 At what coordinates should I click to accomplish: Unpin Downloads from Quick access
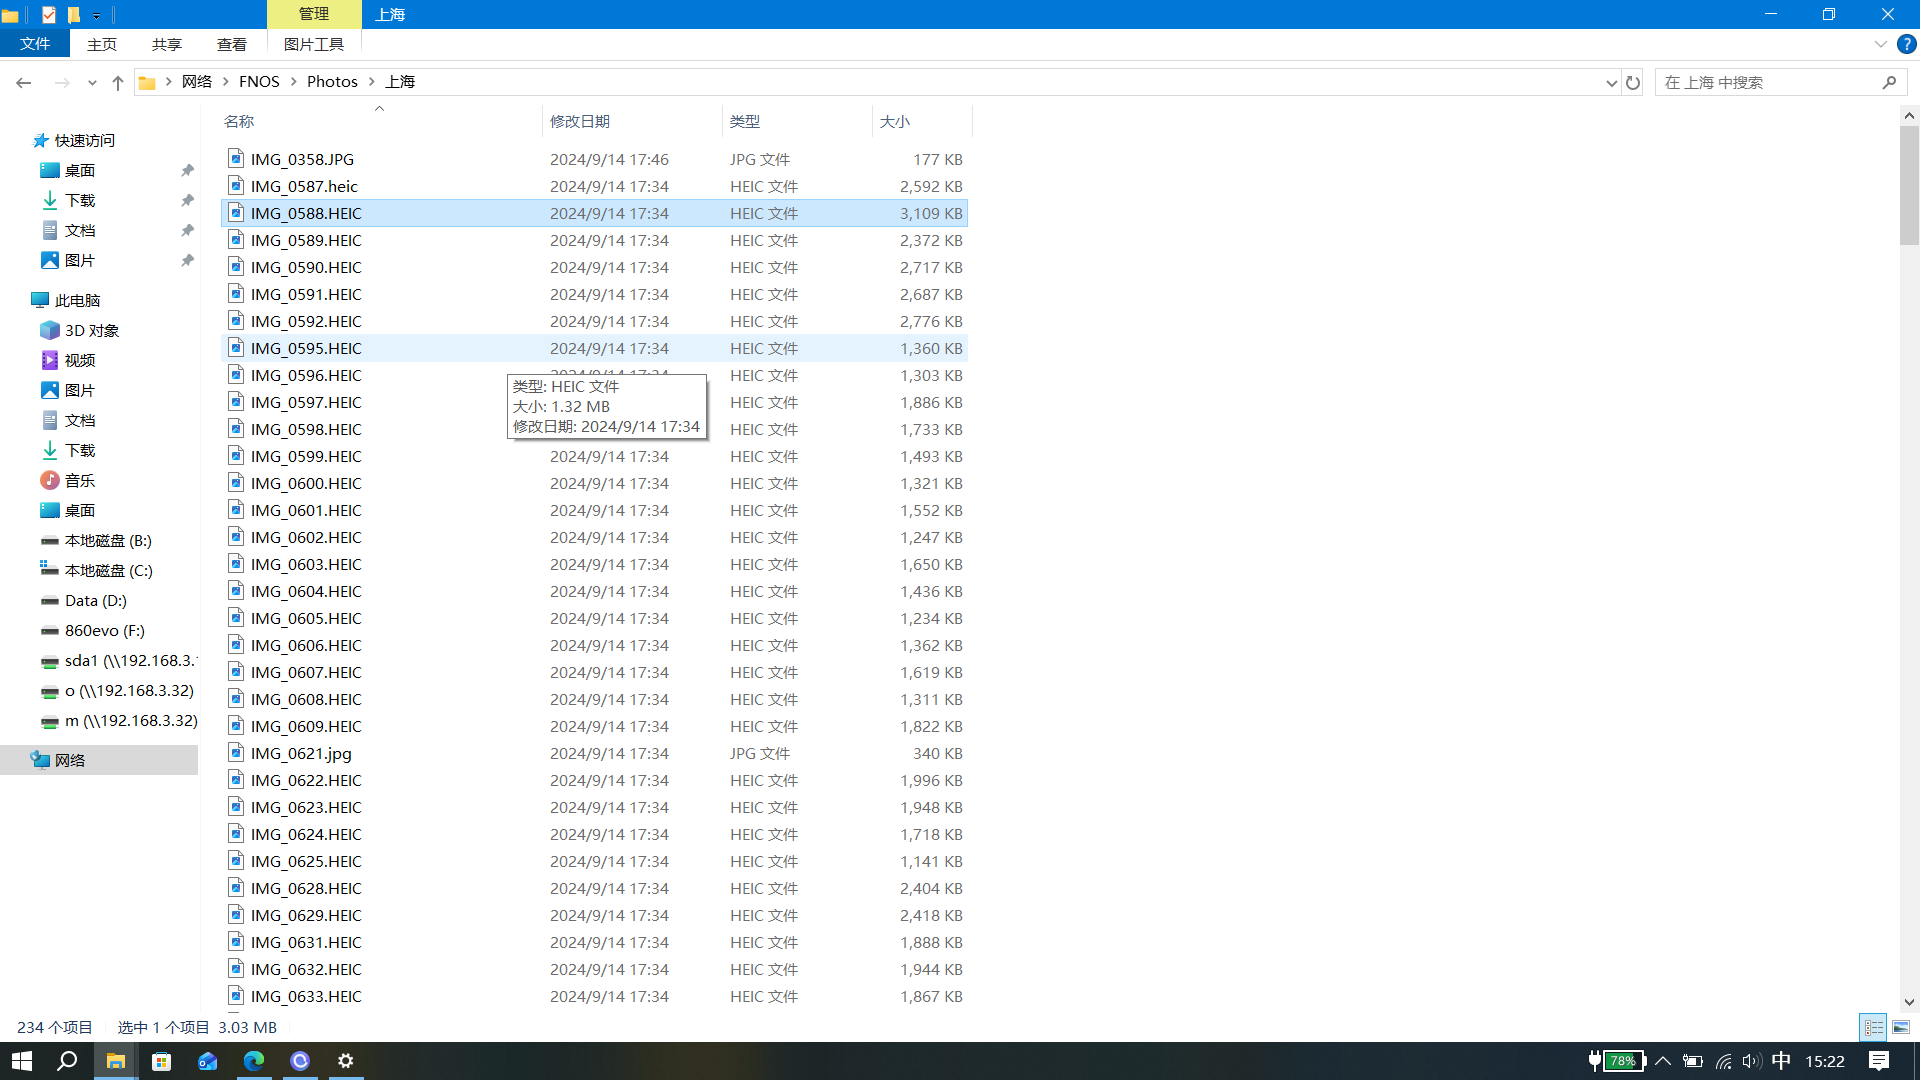[x=187, y=200]
